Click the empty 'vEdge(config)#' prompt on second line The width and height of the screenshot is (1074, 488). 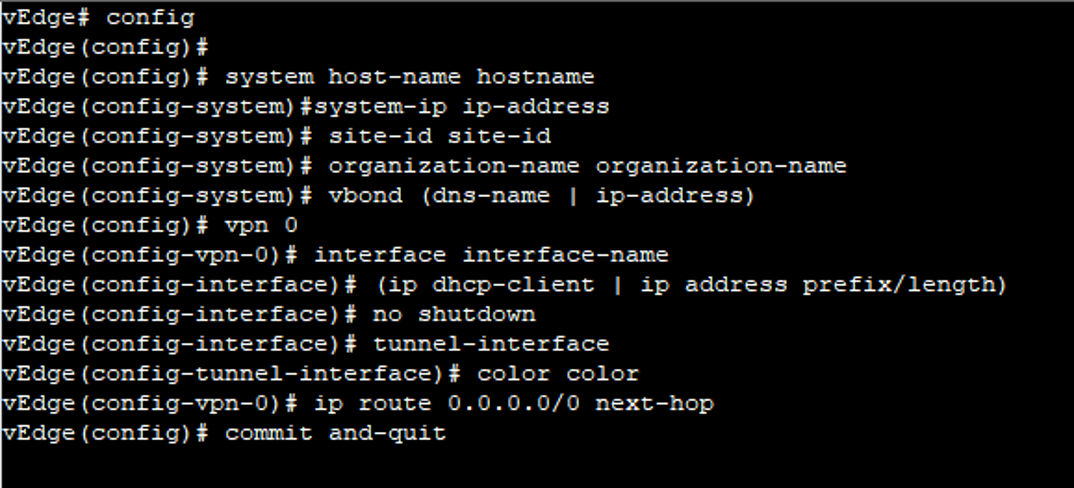pos(105,48)
